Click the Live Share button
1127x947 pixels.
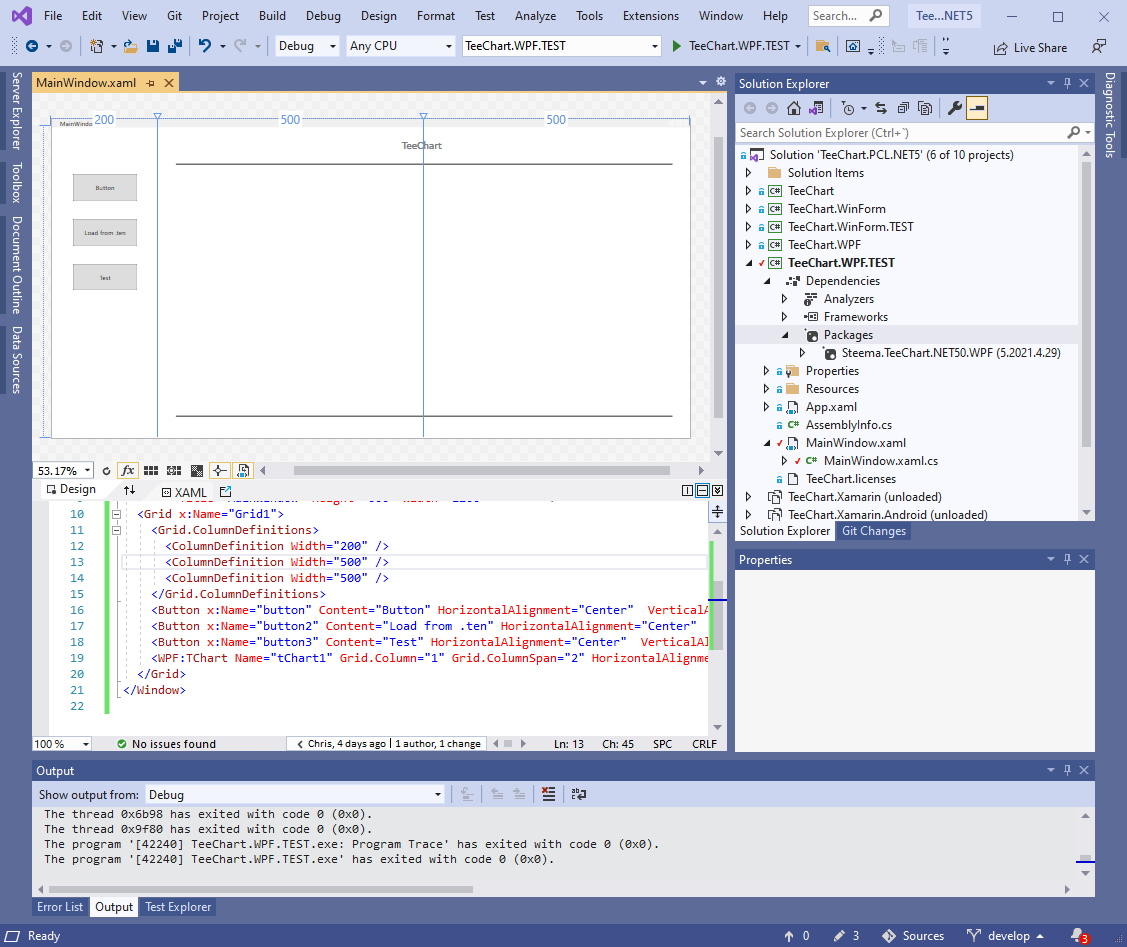(x=1030, y=48)
